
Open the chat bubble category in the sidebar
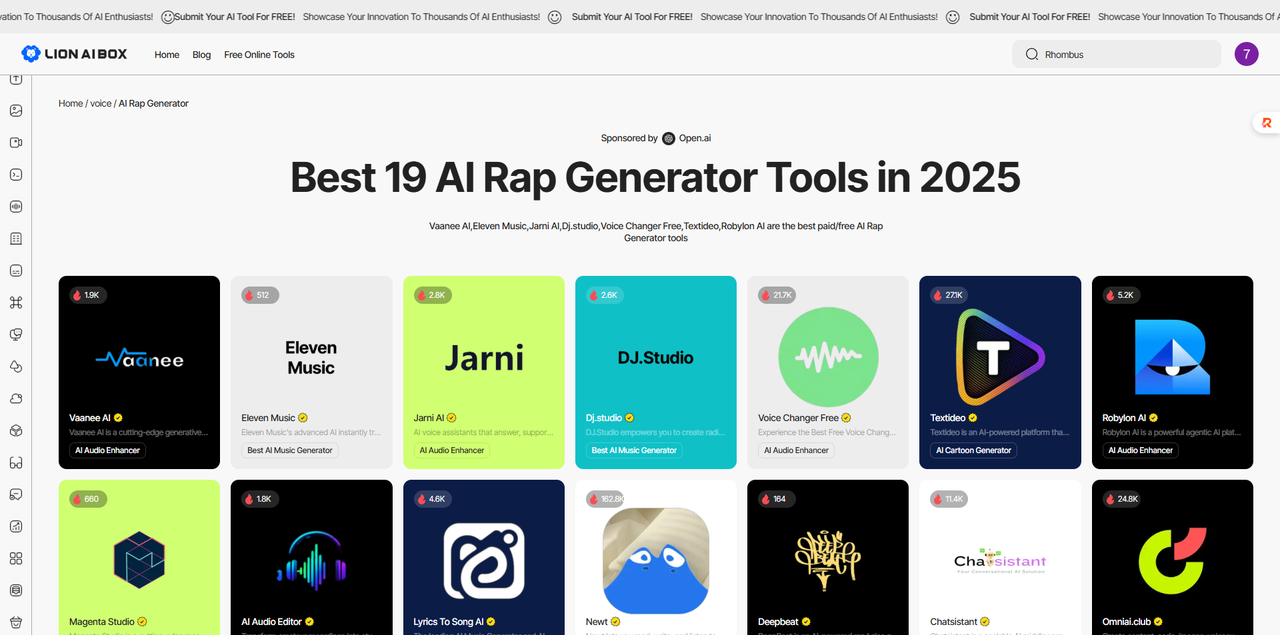click(16, 495)
